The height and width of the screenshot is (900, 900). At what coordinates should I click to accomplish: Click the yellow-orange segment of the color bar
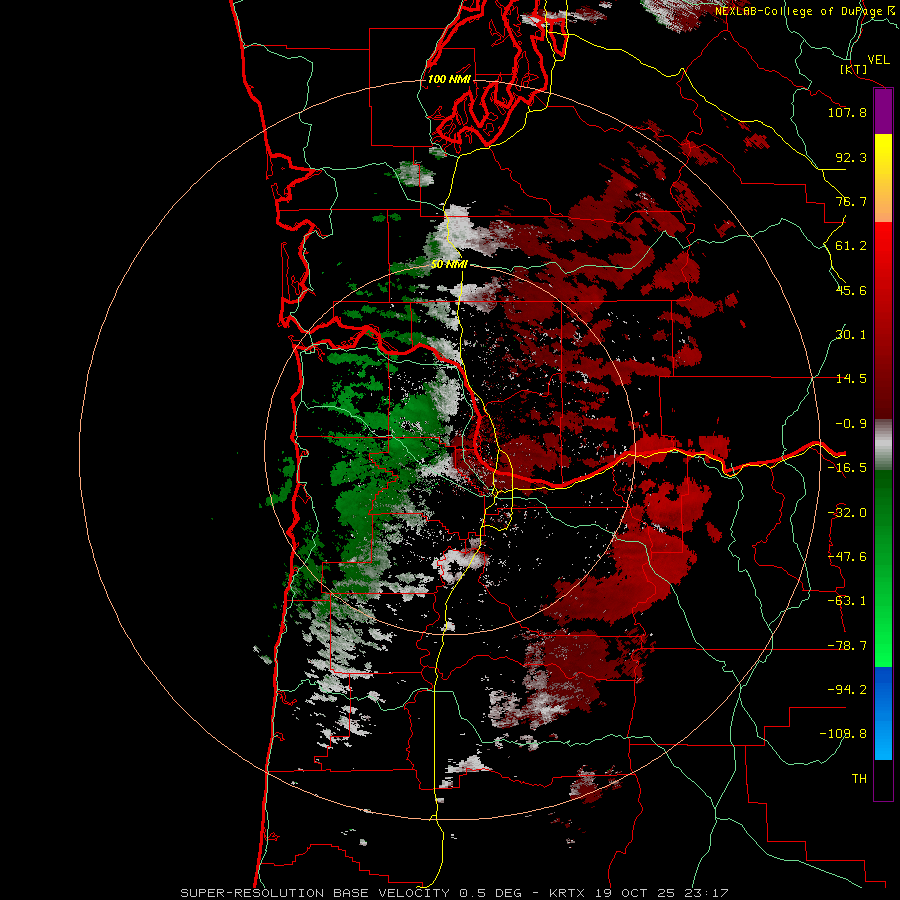pos(883,178)
